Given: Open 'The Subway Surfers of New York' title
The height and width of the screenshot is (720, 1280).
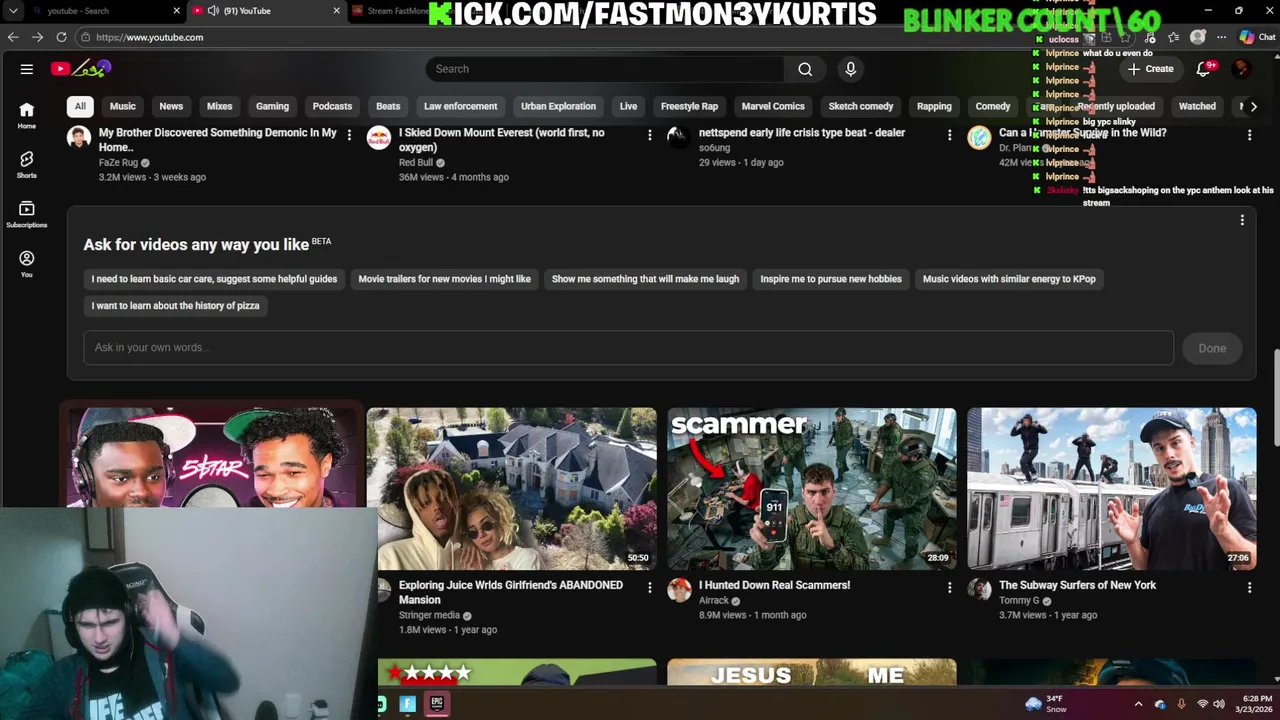Looking at the screenshot, I should click(x=1077, y=585).
